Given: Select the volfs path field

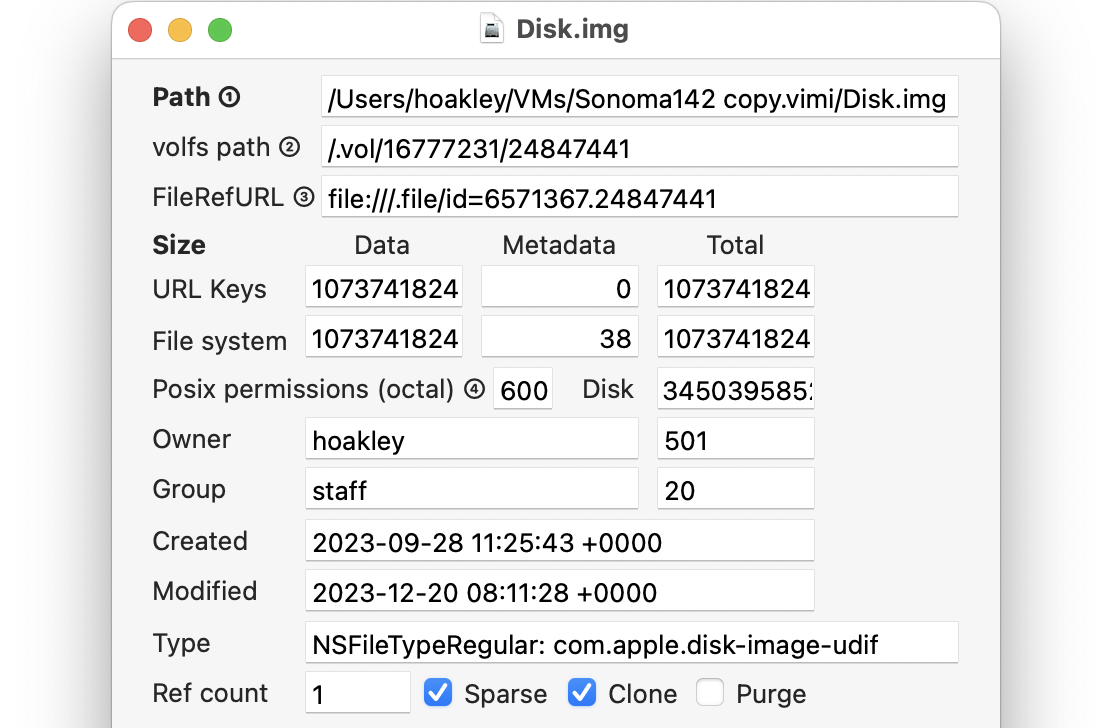Looking at the screenshot, I should tap(640, 147).
